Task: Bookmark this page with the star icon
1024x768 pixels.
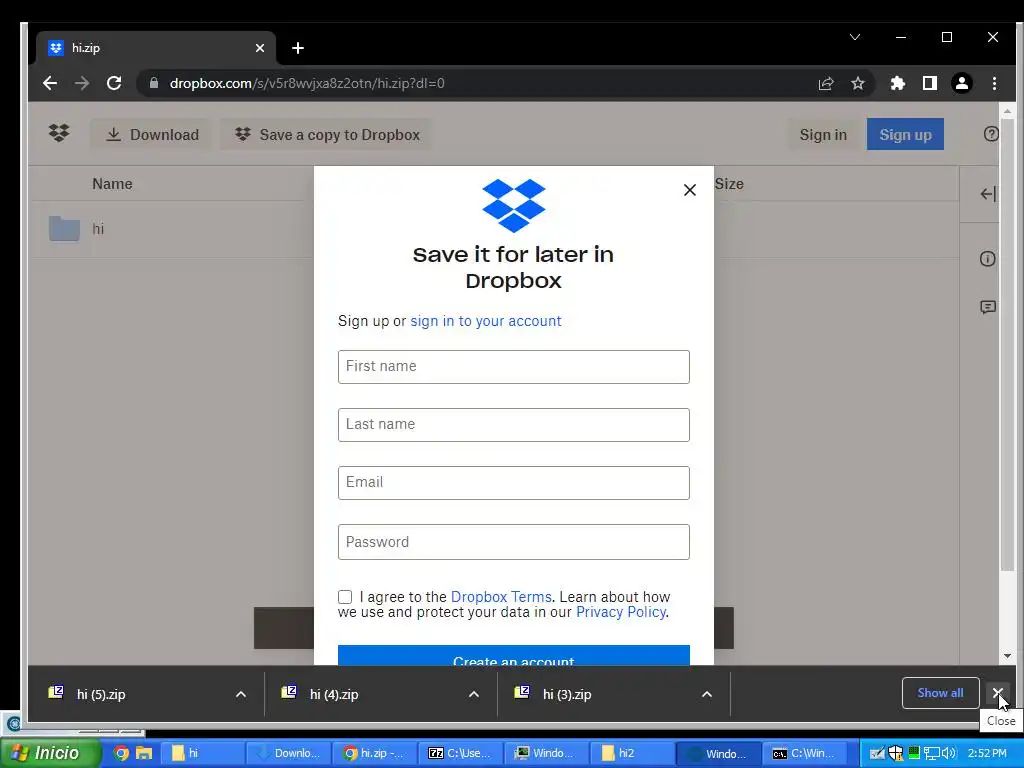Action: point(857,84)
